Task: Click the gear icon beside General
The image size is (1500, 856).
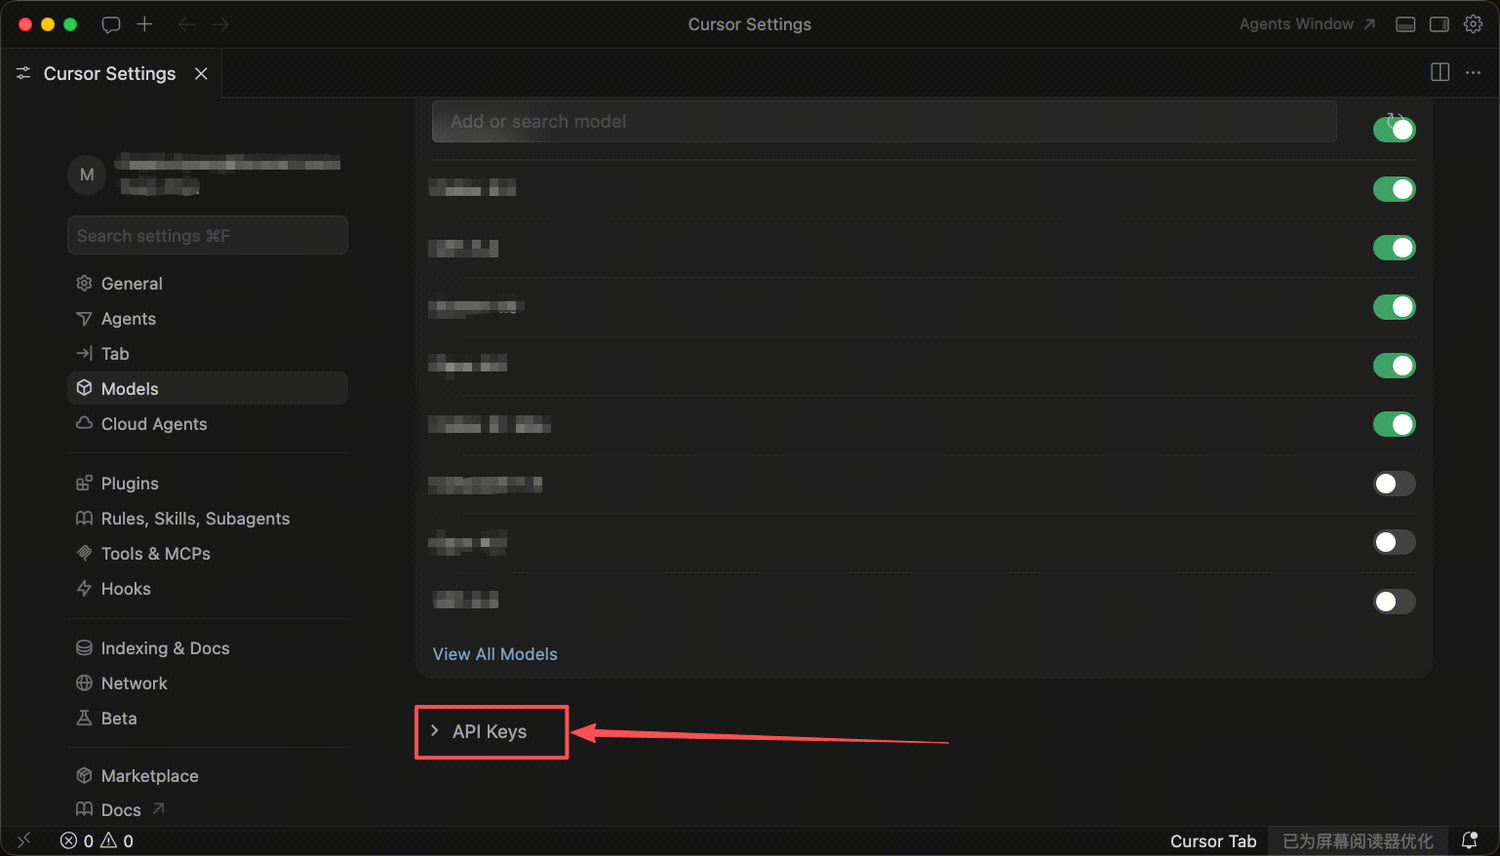Action: (x=84, y=283)
